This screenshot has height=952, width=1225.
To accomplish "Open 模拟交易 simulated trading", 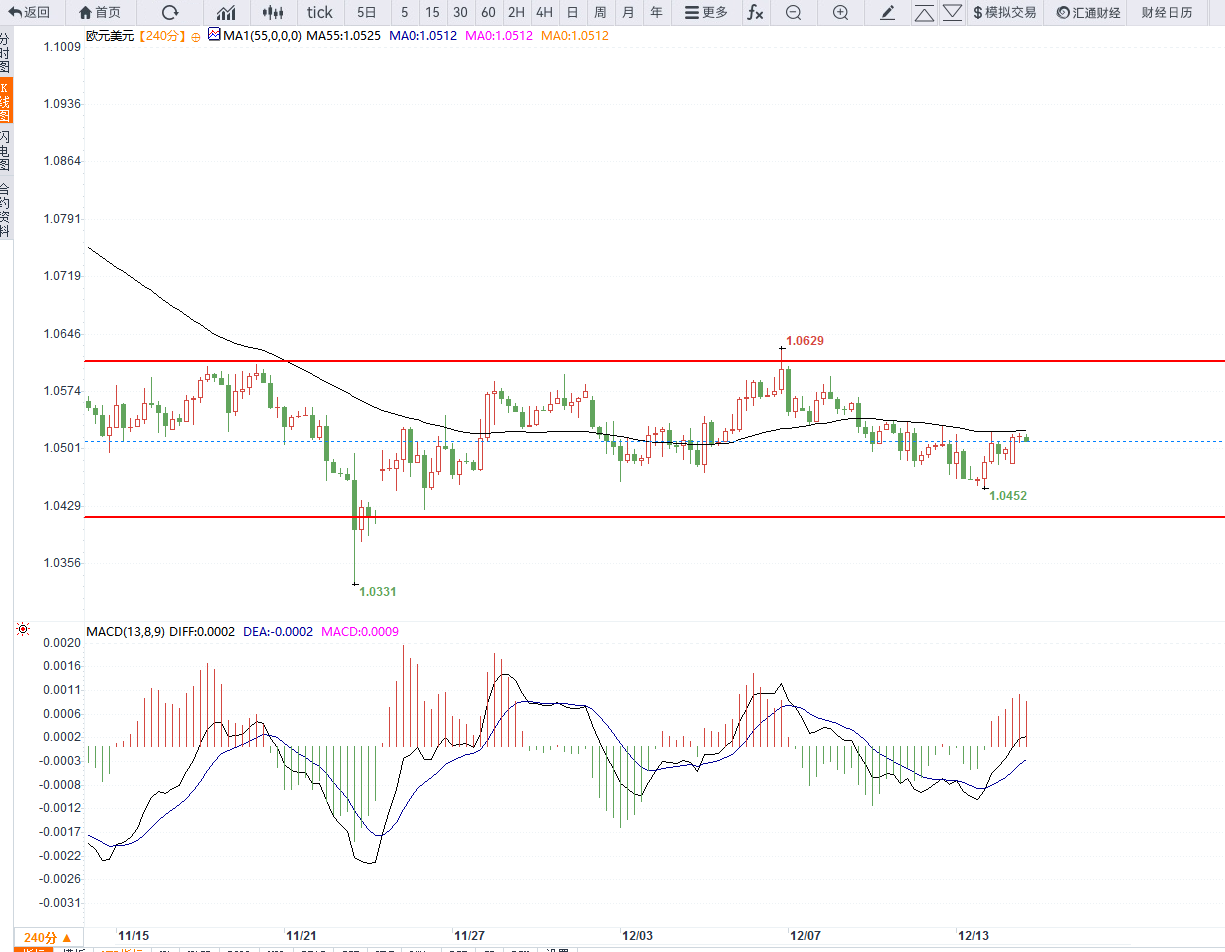I will 1004,13.
